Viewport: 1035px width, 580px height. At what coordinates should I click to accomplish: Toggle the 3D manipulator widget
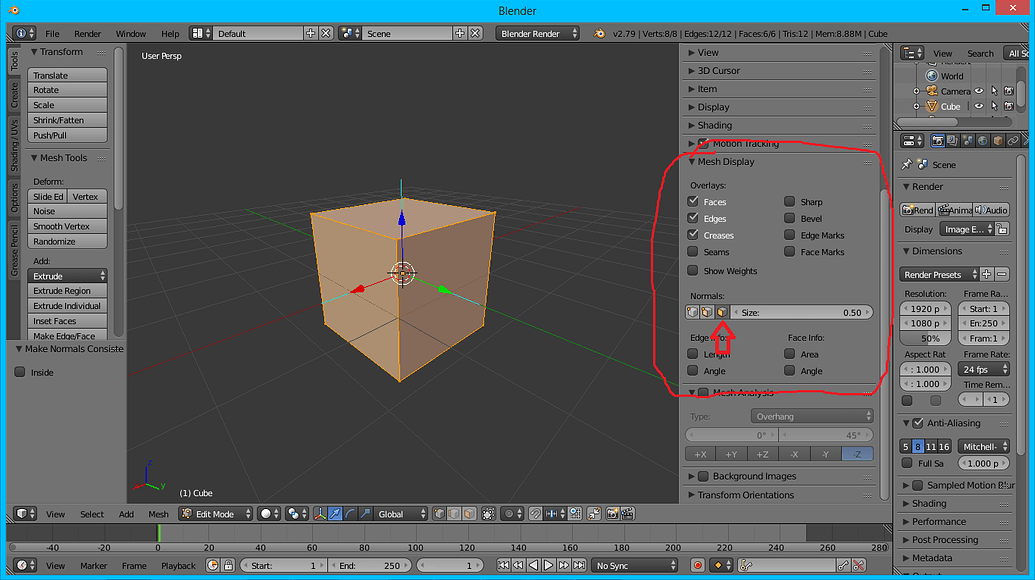320,513
